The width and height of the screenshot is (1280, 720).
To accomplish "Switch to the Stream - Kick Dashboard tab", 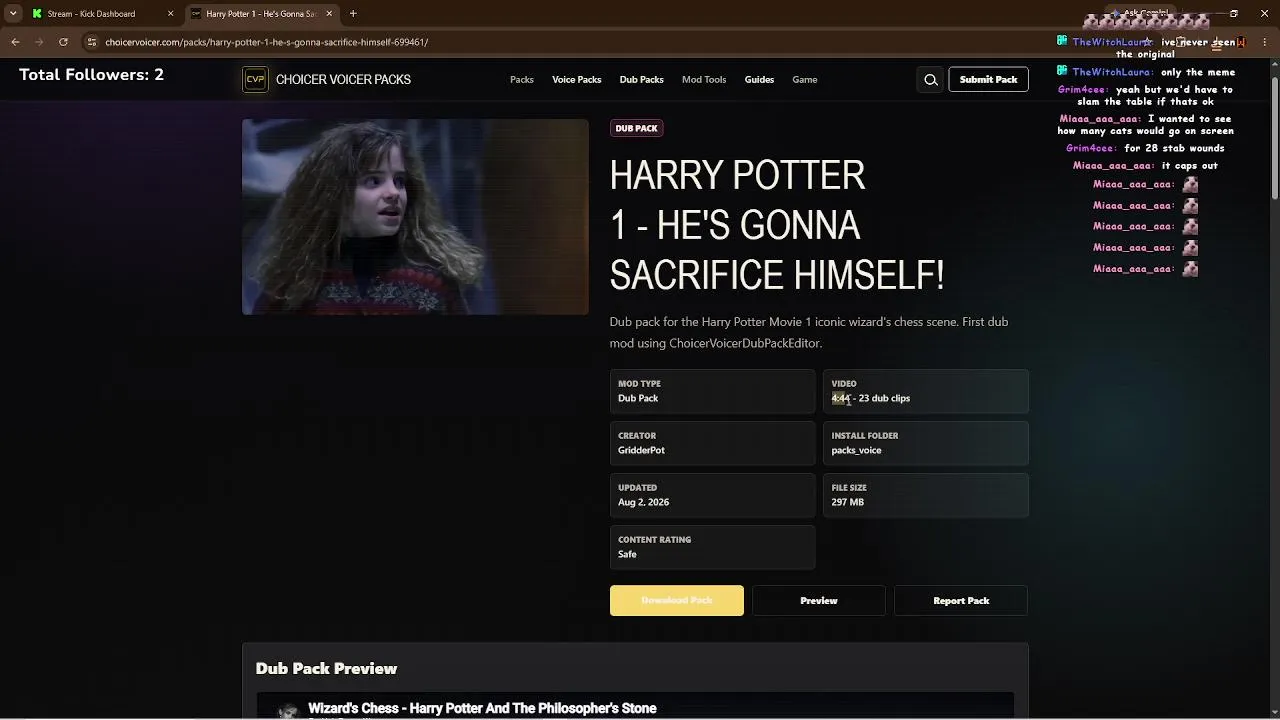I will 101,14.
